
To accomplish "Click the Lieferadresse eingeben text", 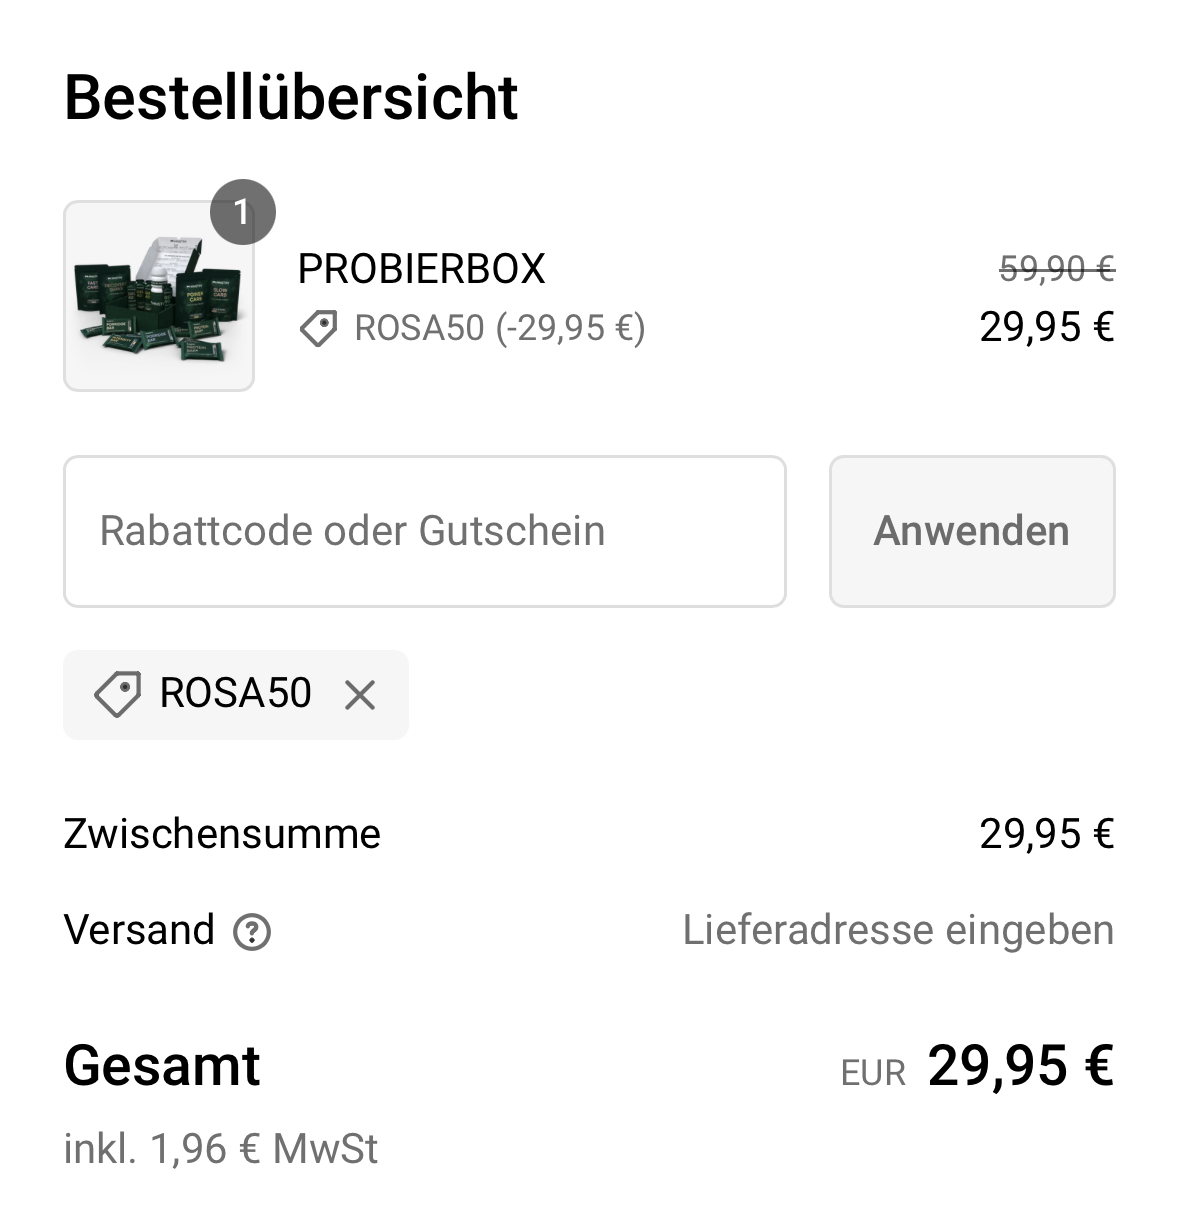I will click(x=897, y=930).
